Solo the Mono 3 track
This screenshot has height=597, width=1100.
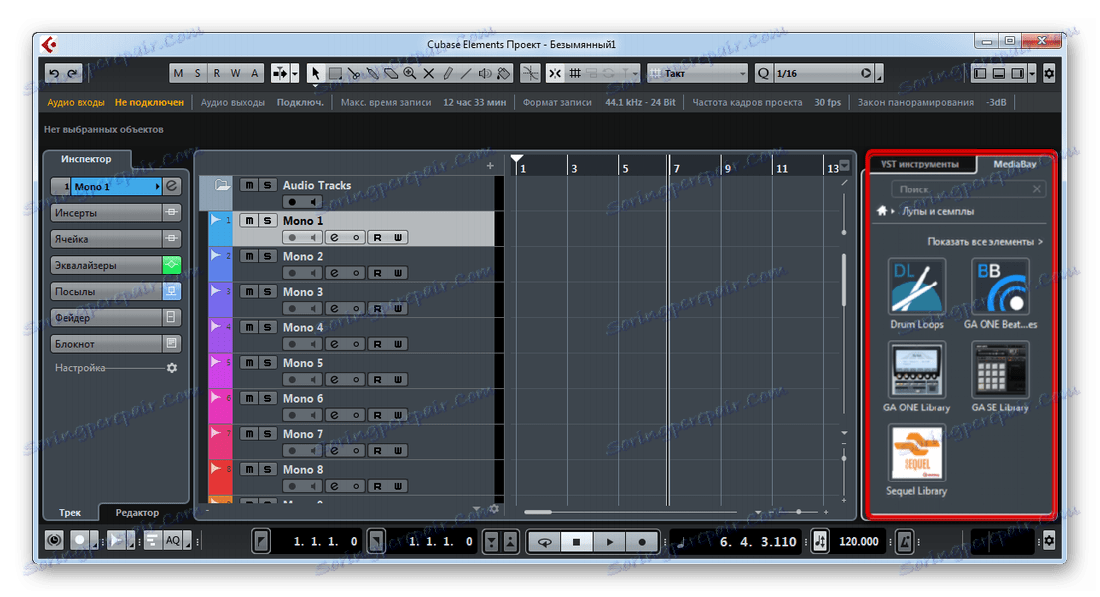pyautogui.click(x=267, y=291)
